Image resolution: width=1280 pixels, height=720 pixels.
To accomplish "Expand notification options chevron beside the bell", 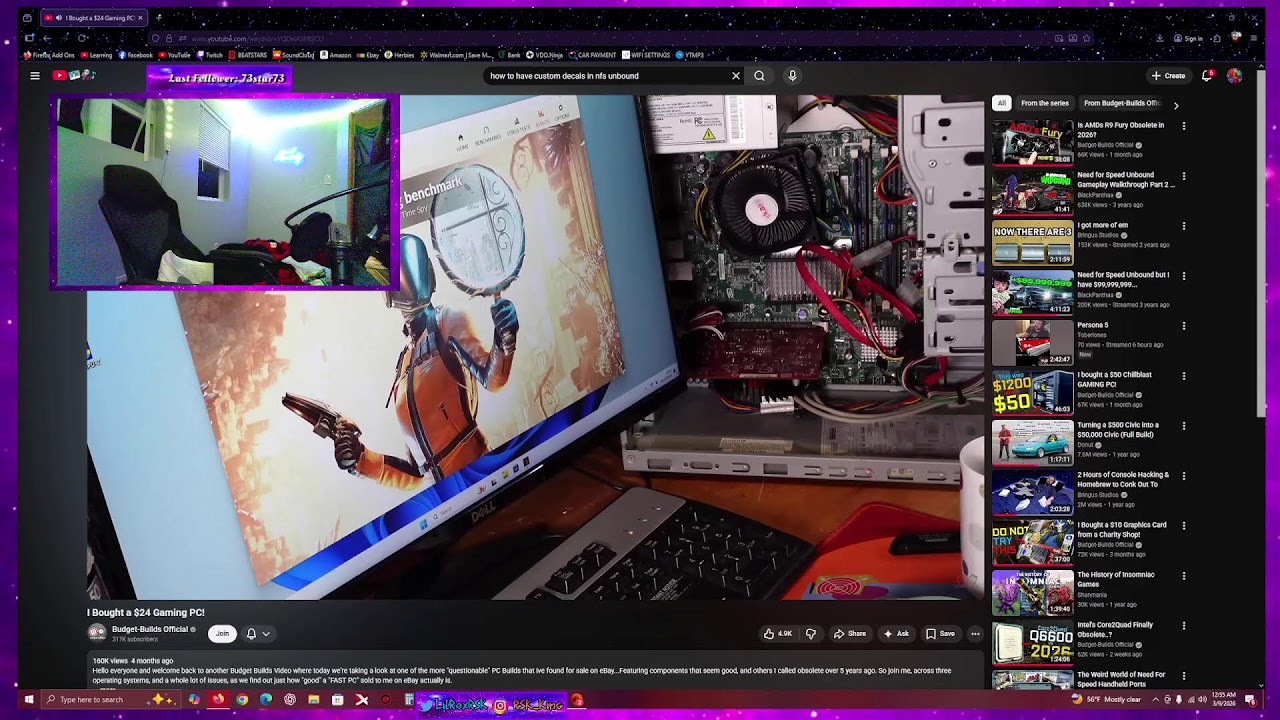I will pos(266,633).
